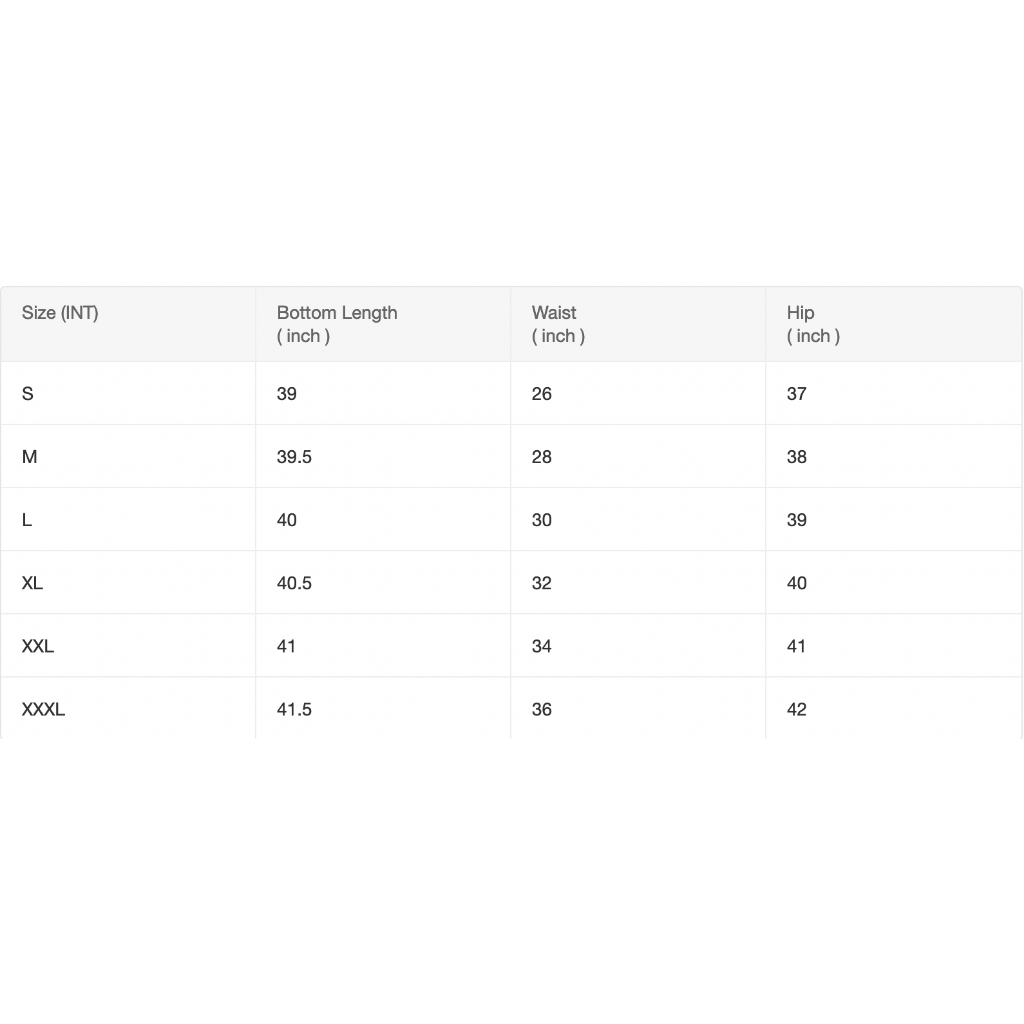Choose the L size row label
Screen dimensions: 1024x1024
(x=27, y=520)
